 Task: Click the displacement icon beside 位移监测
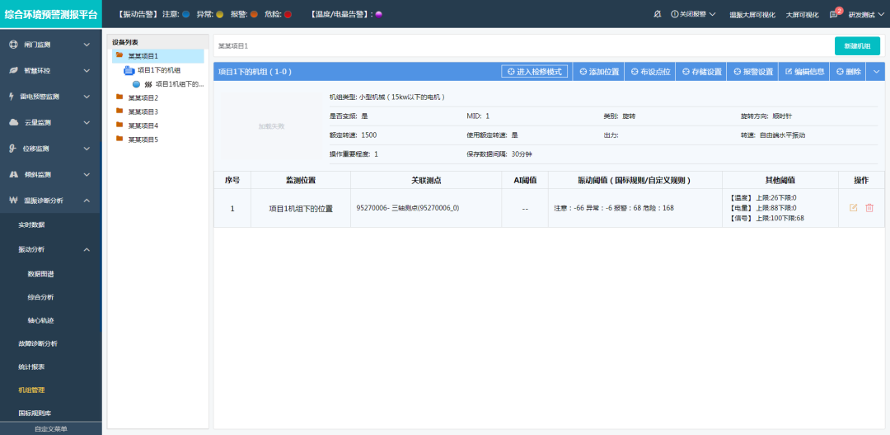12,149
